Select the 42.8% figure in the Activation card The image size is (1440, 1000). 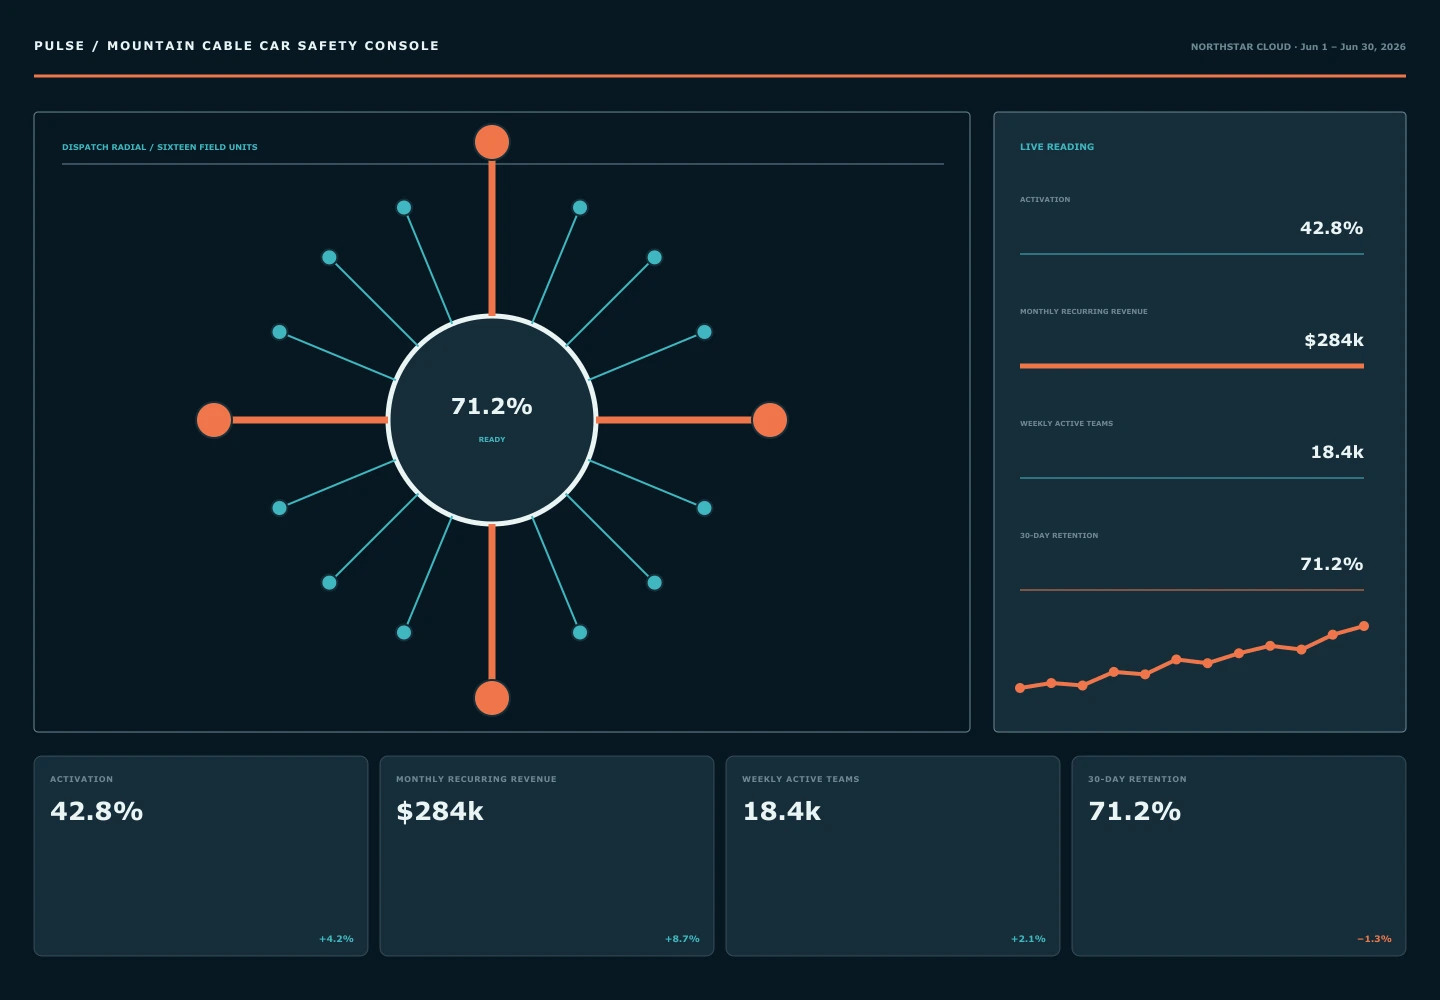pos(97,811)
